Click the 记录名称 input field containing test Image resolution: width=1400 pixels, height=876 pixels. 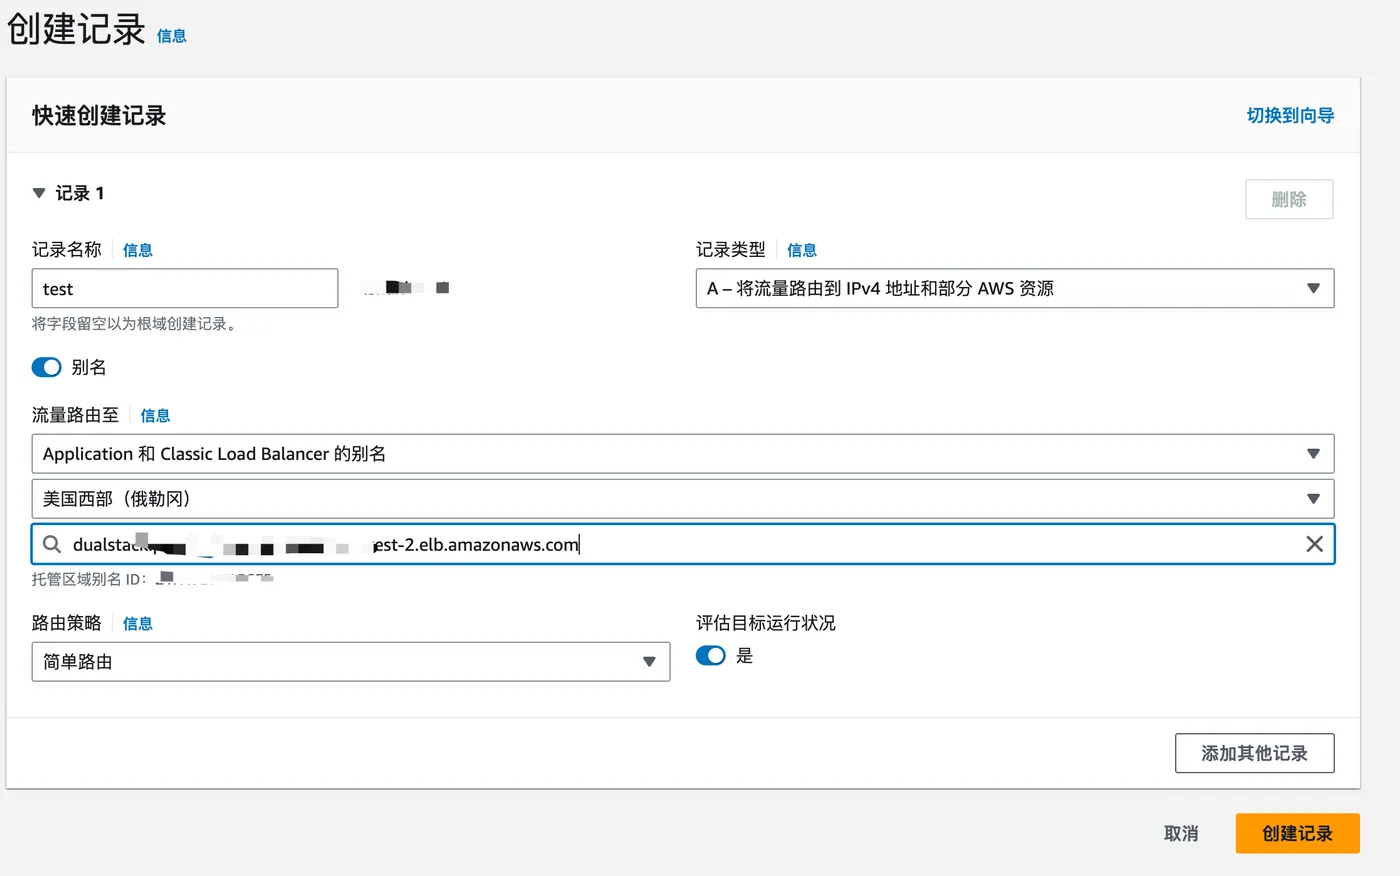[184, 289]
